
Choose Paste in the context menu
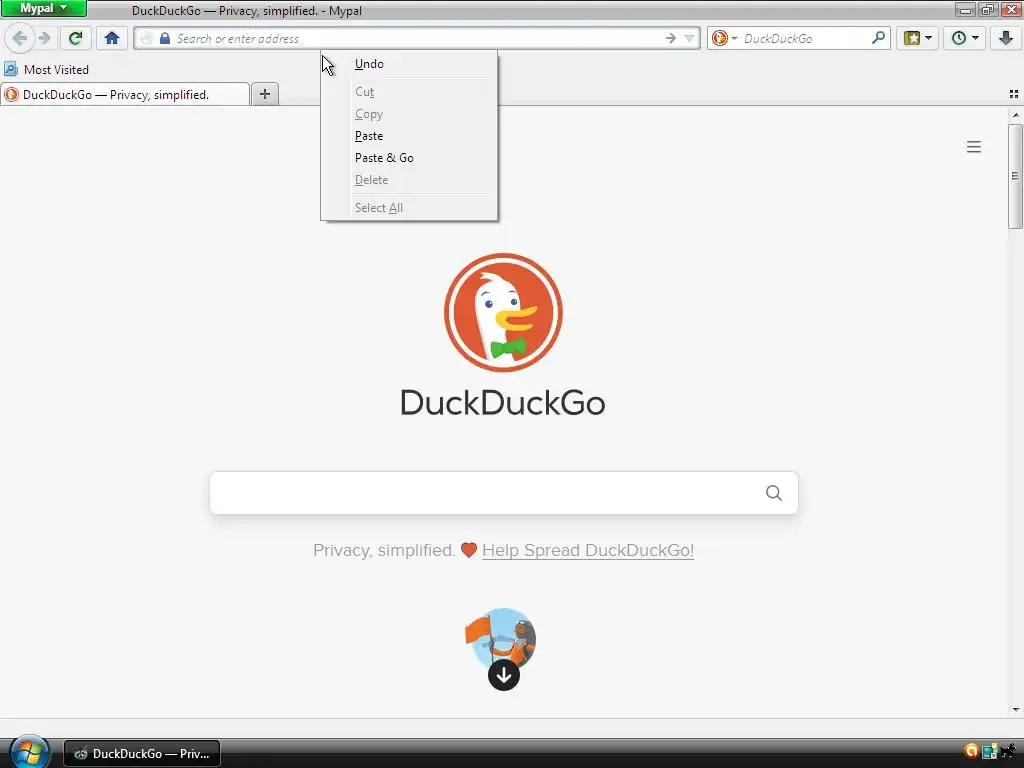pyautogui.click(x=409, y=136)
